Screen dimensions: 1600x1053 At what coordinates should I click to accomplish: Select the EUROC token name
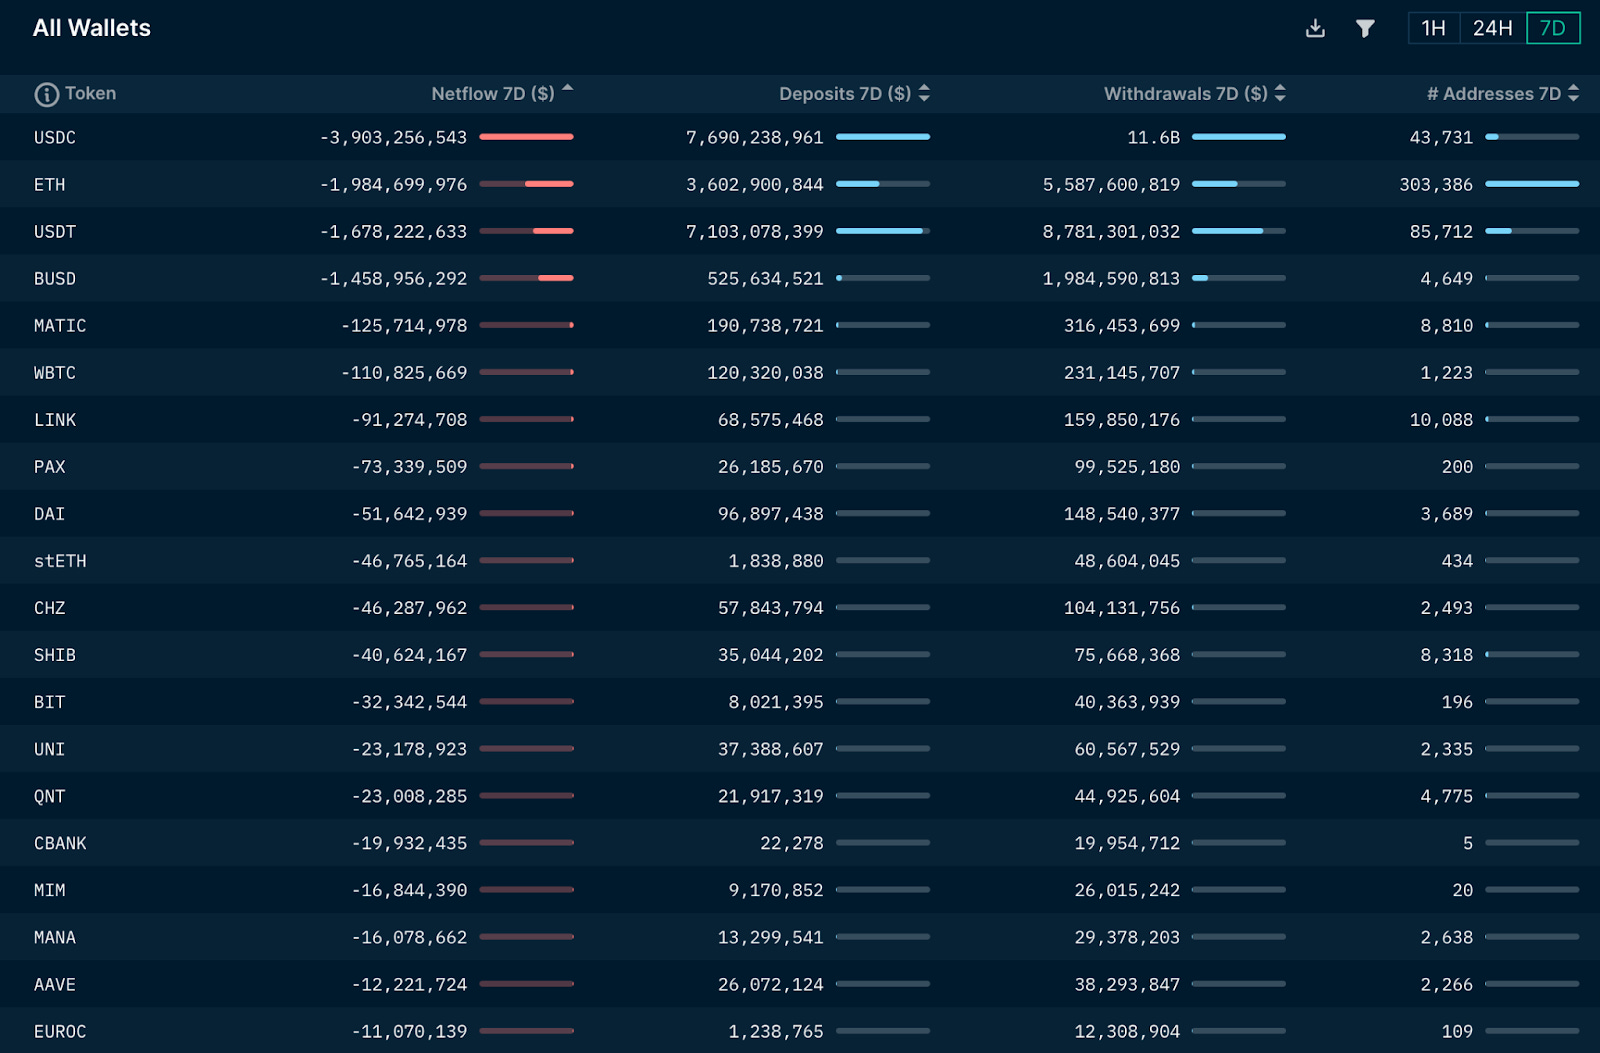(x=60, y=1031)
